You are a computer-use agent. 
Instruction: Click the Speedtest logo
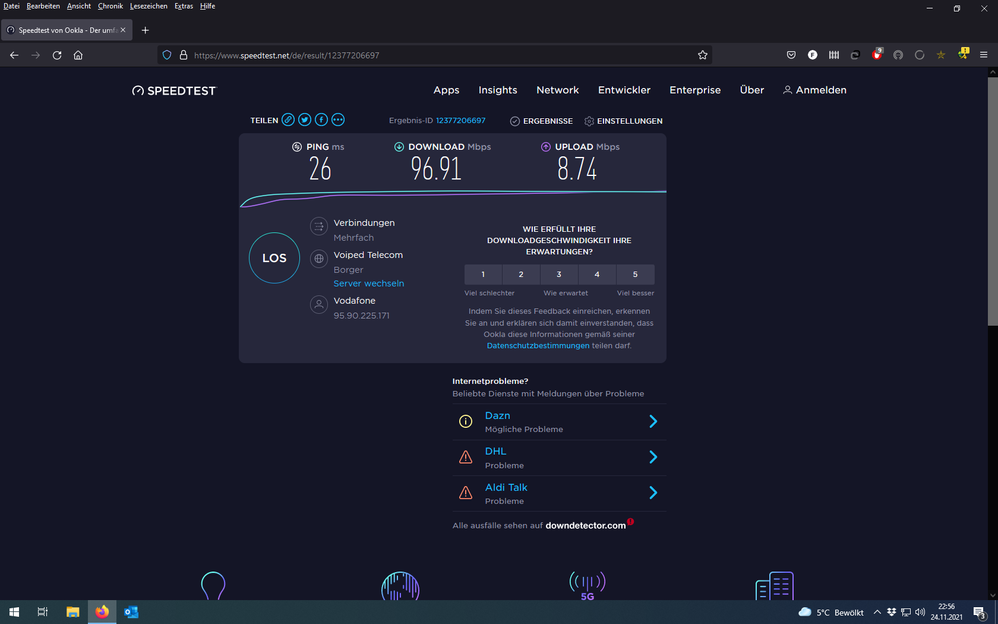(x=174, y=90)
